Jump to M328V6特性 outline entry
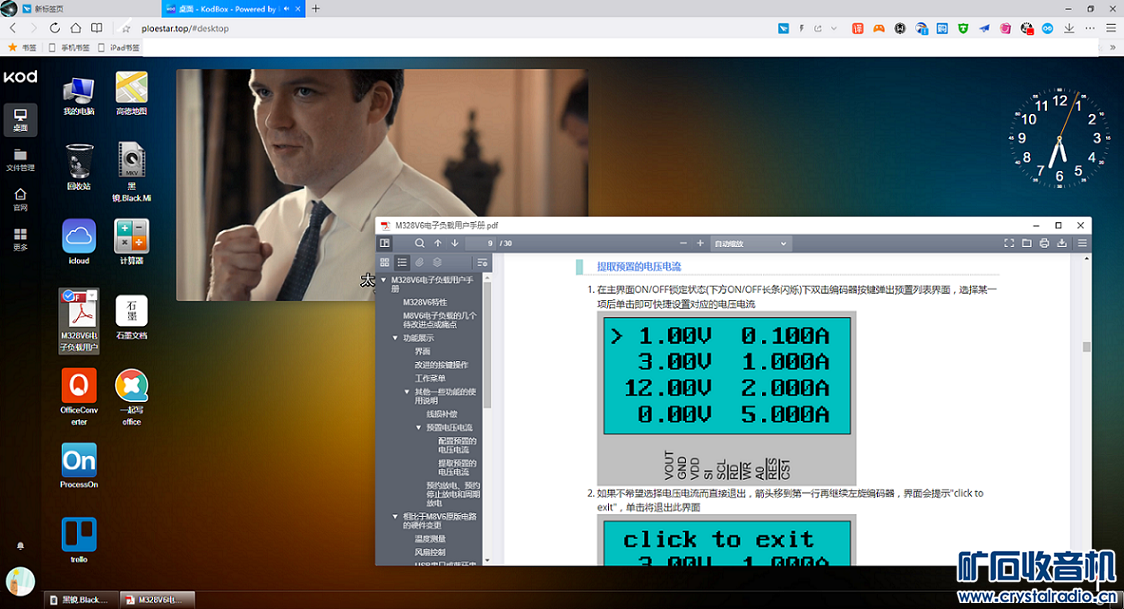 (x=425, y=302)
